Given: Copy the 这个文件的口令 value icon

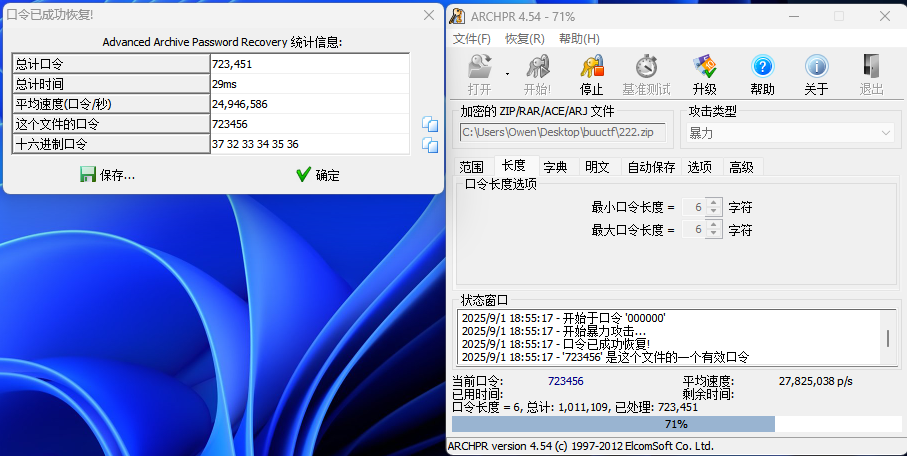Looking at the screenshot, I should (430, 124).
